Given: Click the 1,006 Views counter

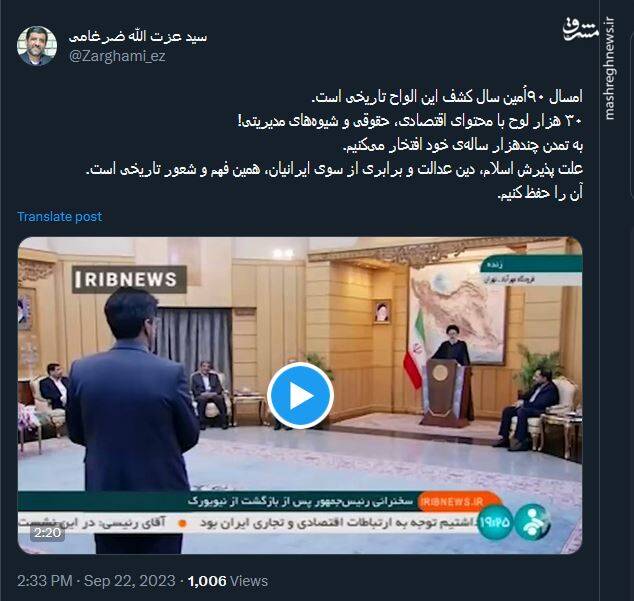Looking at the screenshot, I should pos(228,581).
